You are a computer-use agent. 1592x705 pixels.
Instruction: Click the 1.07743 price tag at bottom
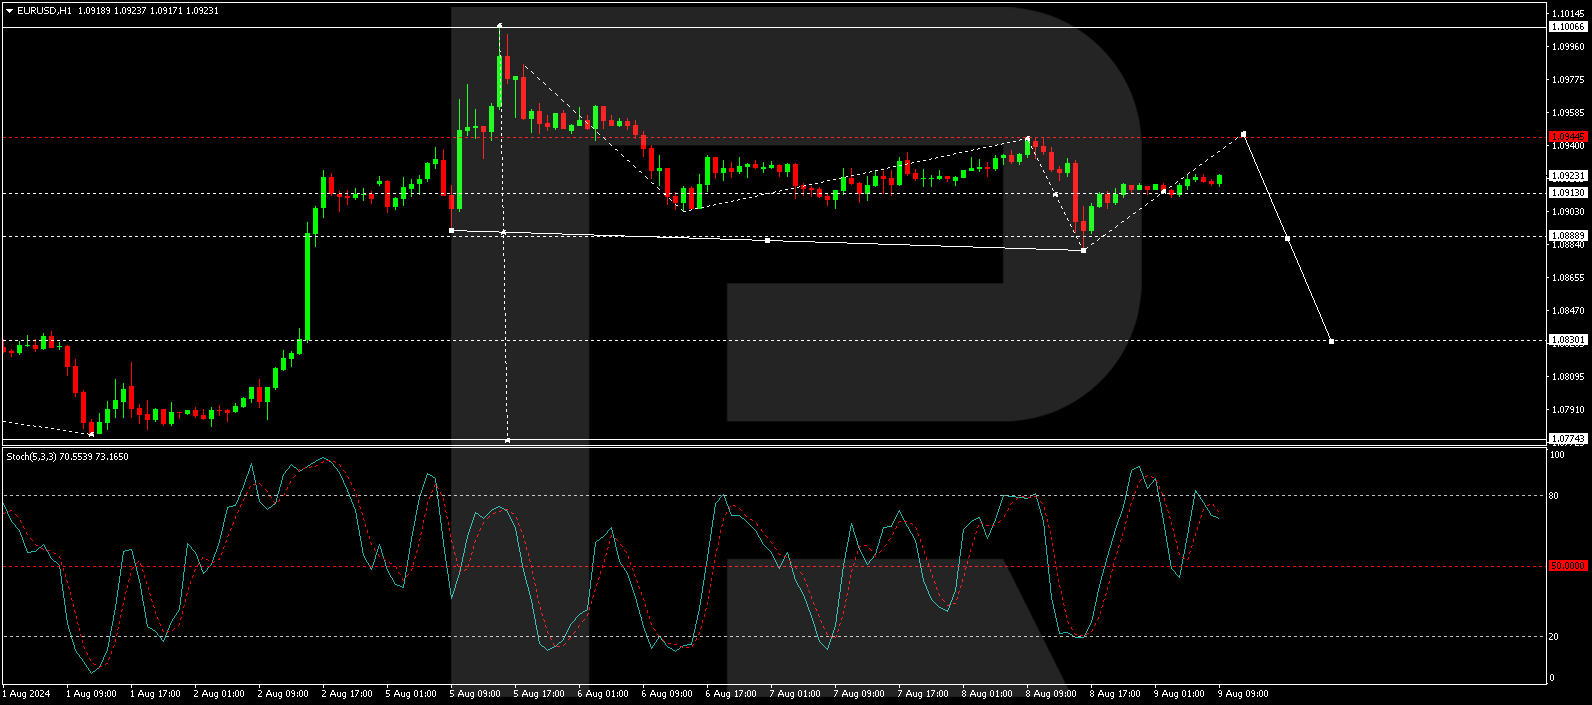pos(1567,439)
